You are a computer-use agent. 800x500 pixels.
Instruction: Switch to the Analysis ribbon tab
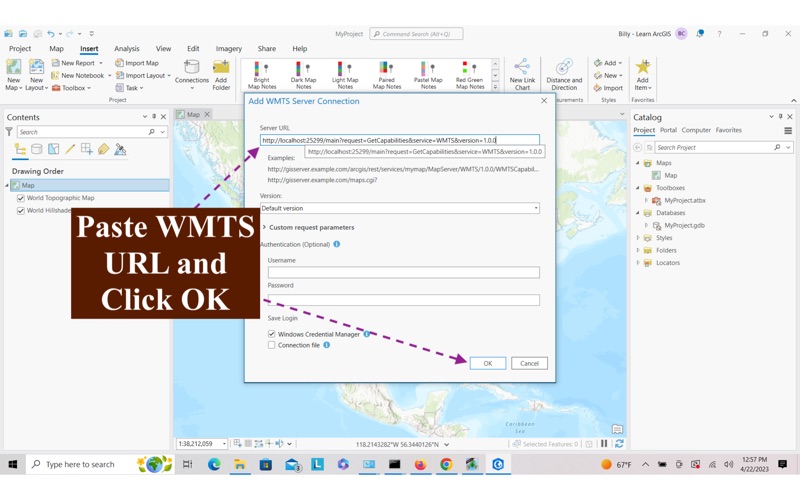point(127,48)
